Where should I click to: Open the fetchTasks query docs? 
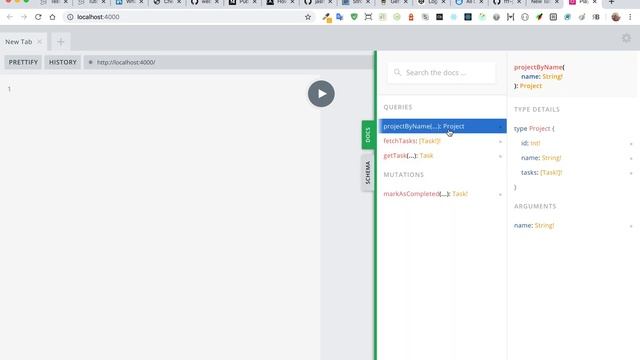[x=442, y=141]
